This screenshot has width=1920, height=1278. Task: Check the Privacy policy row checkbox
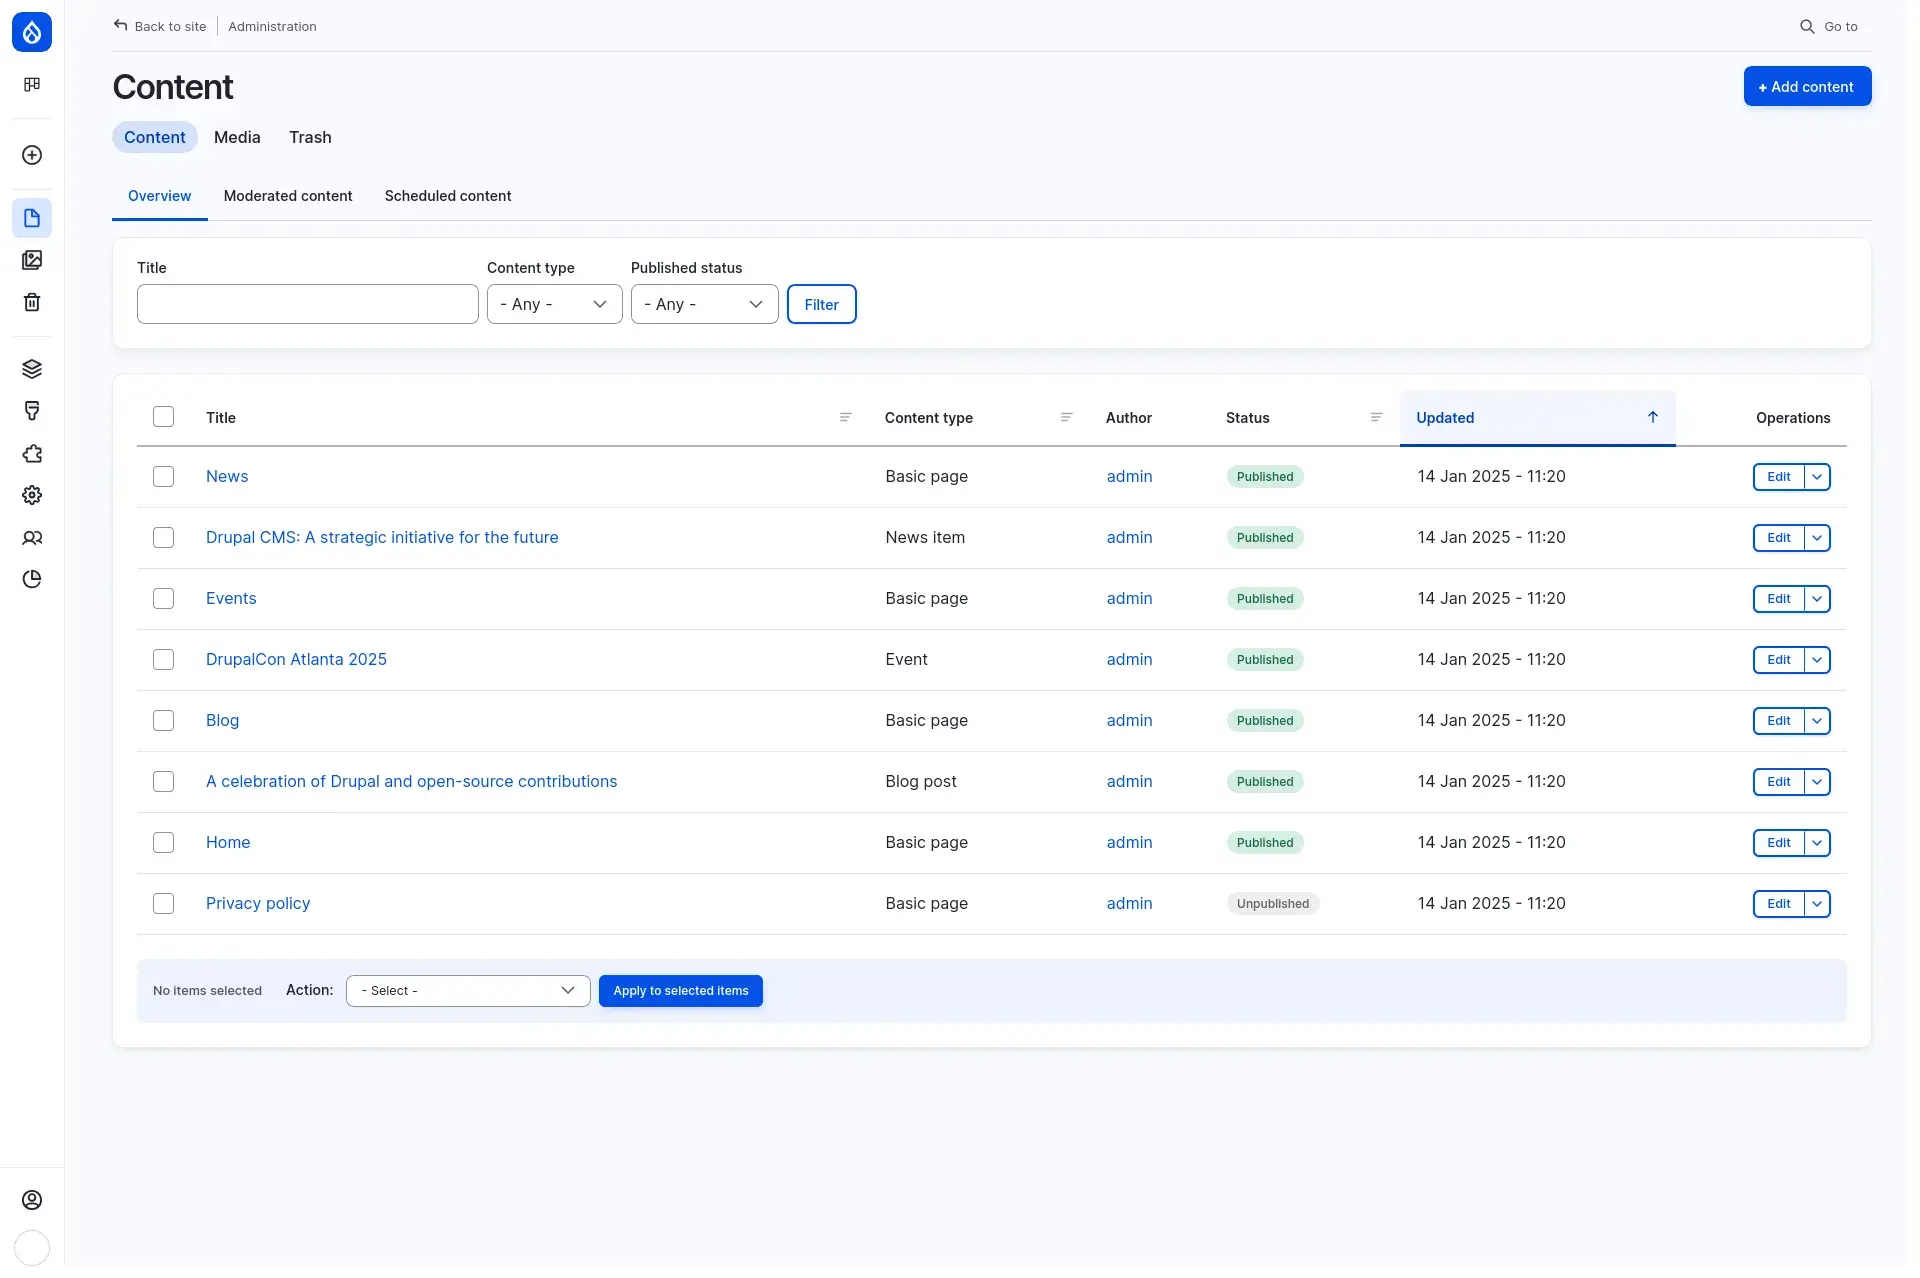[x=164, y=903]
